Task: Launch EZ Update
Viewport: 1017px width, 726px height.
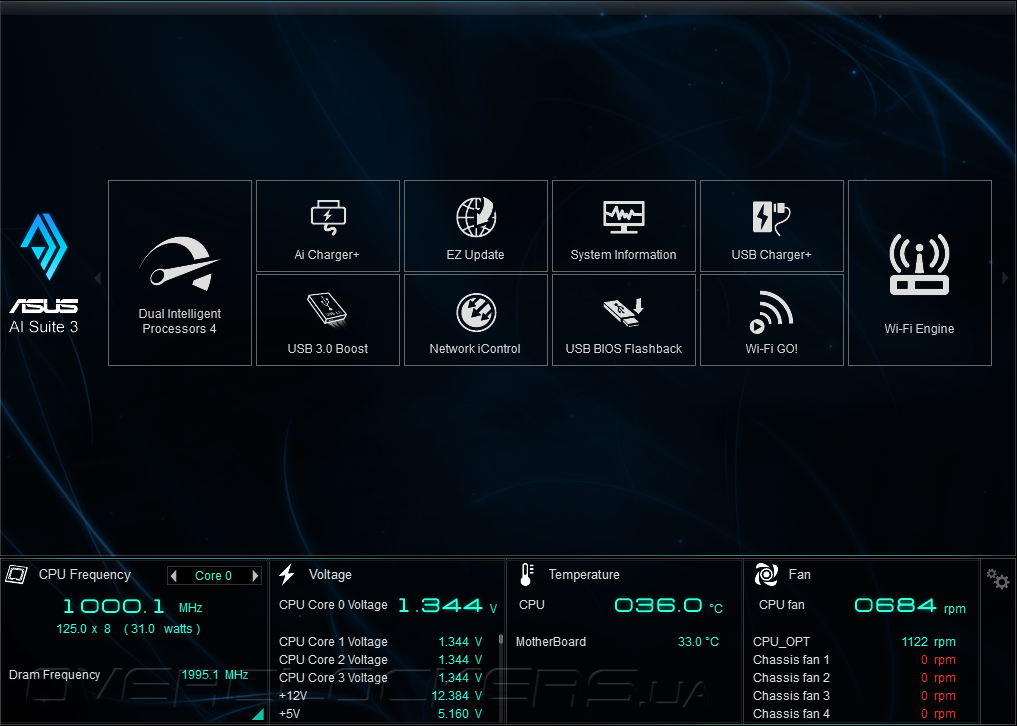Action: (475, 226)
